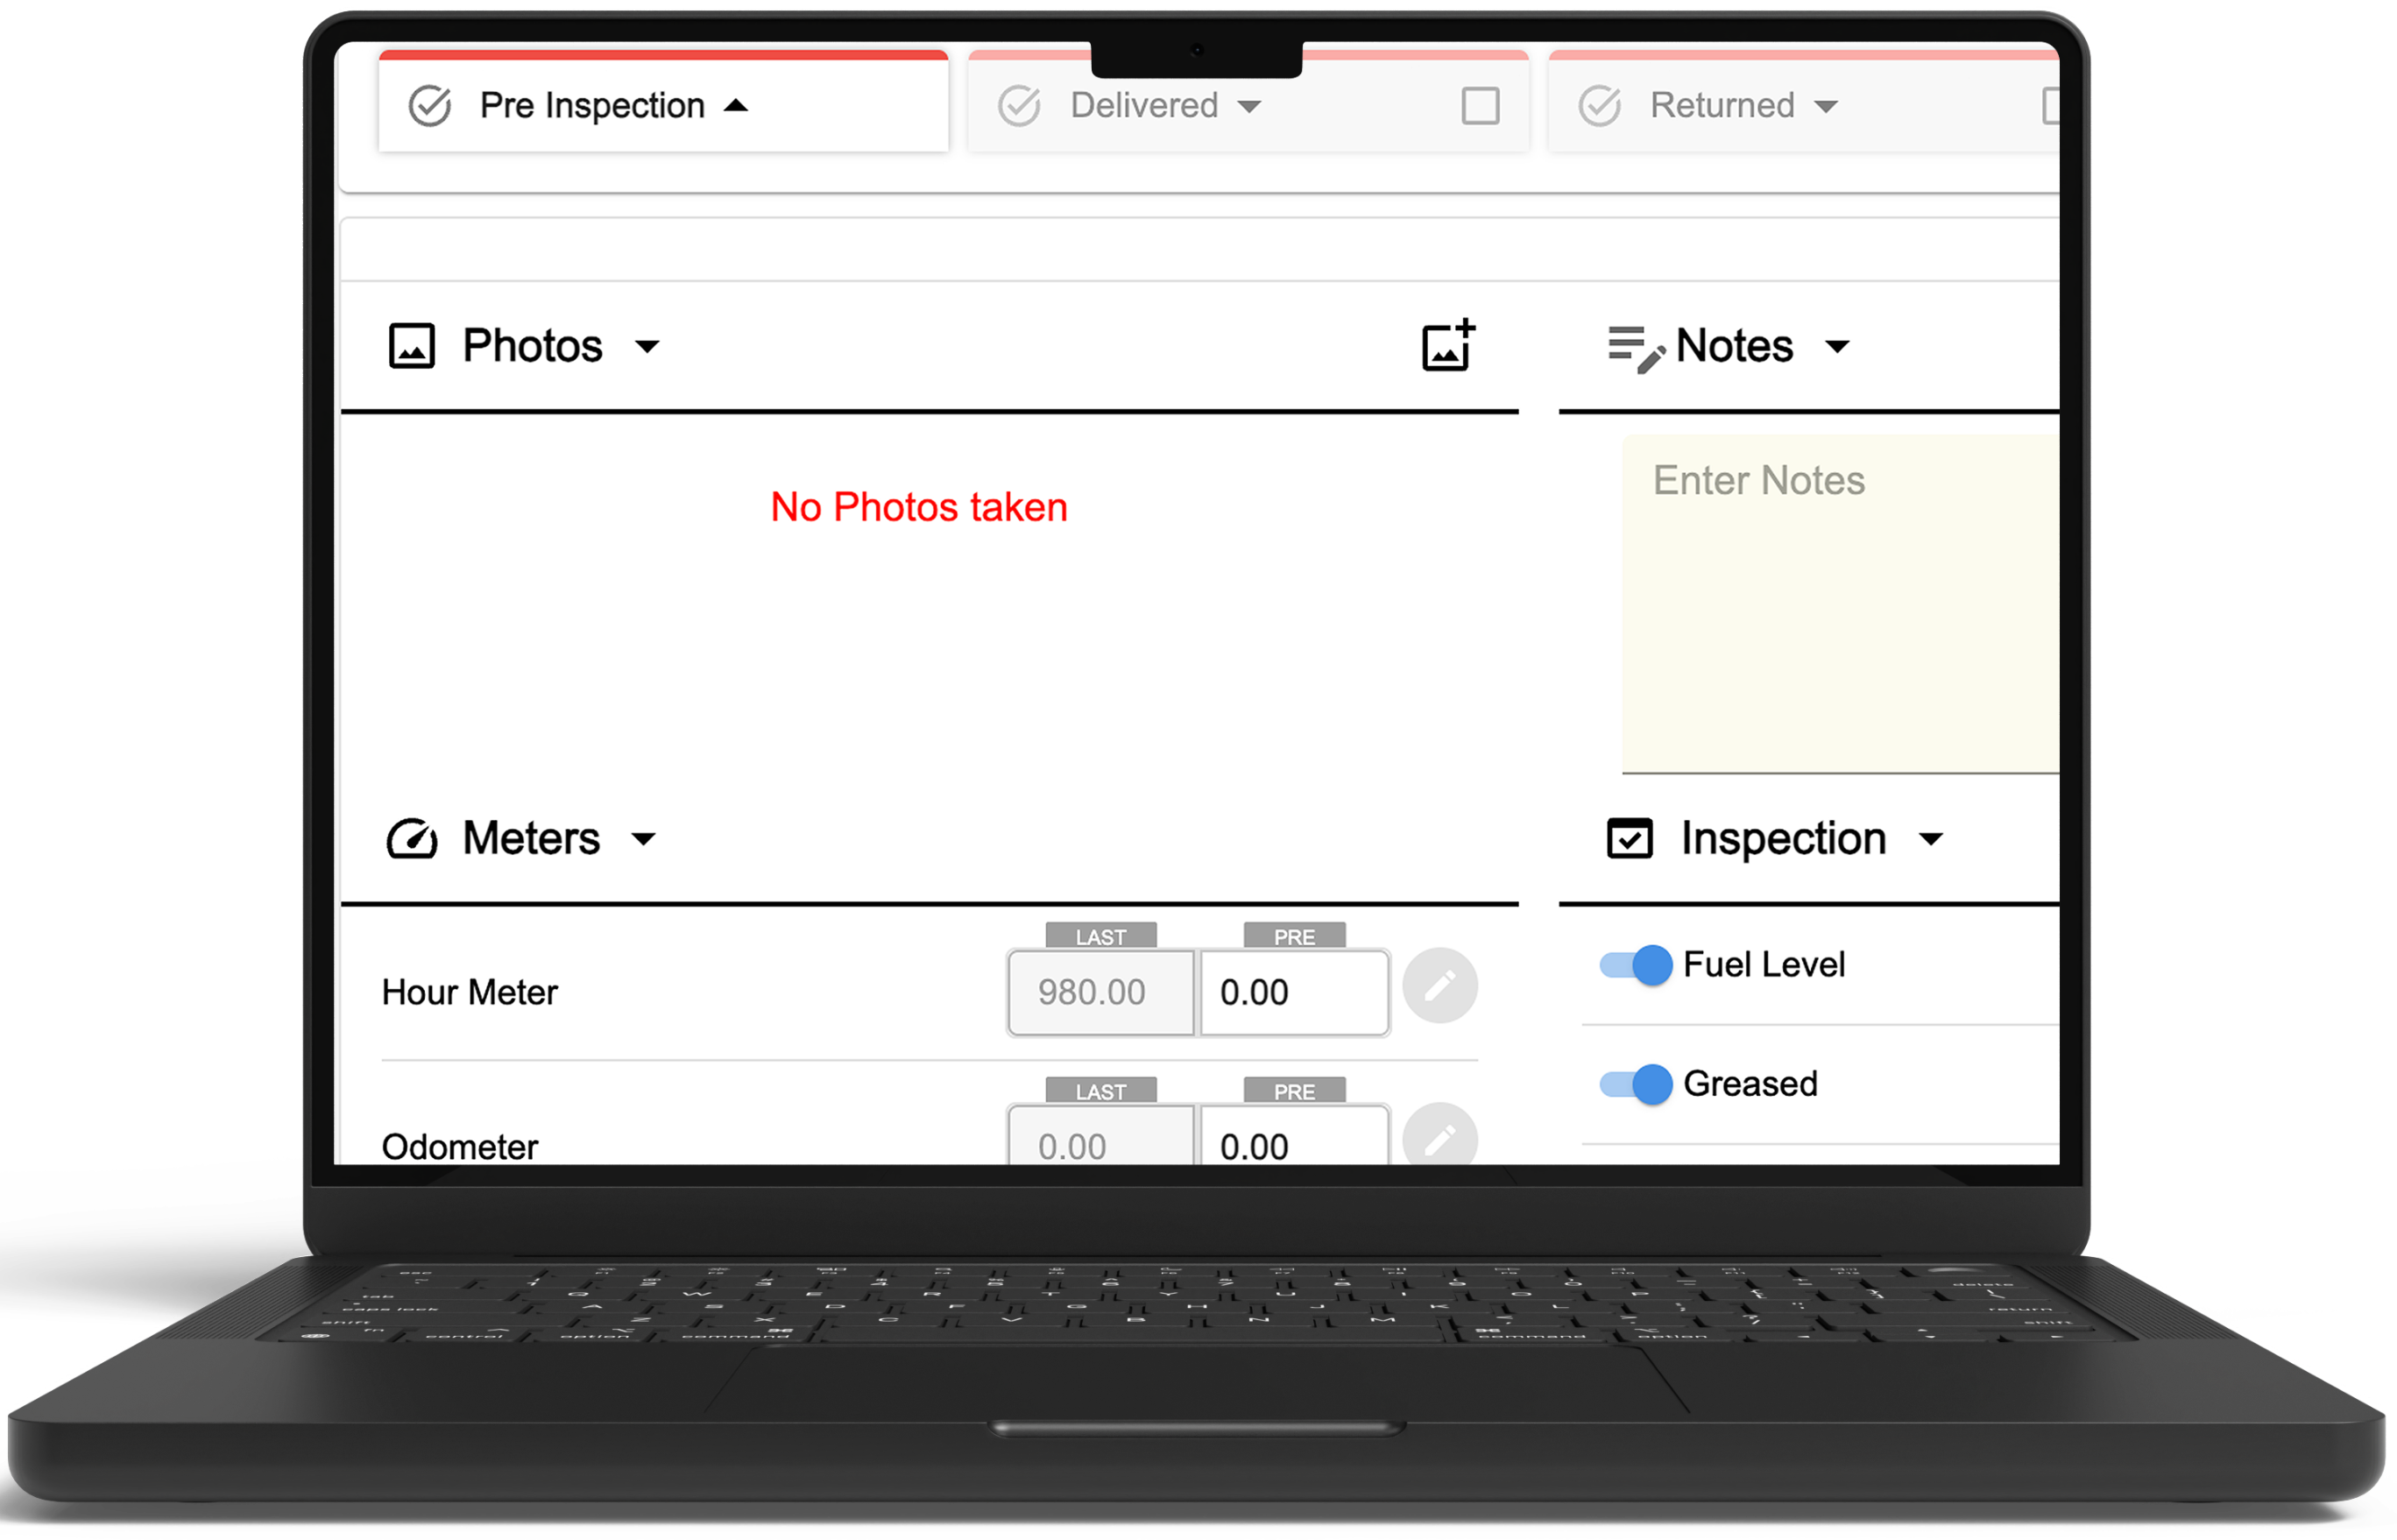This screenshot has height=1540, width=2397.
Task: Click the Returned checkmark icon
Action: [1601, 104]
